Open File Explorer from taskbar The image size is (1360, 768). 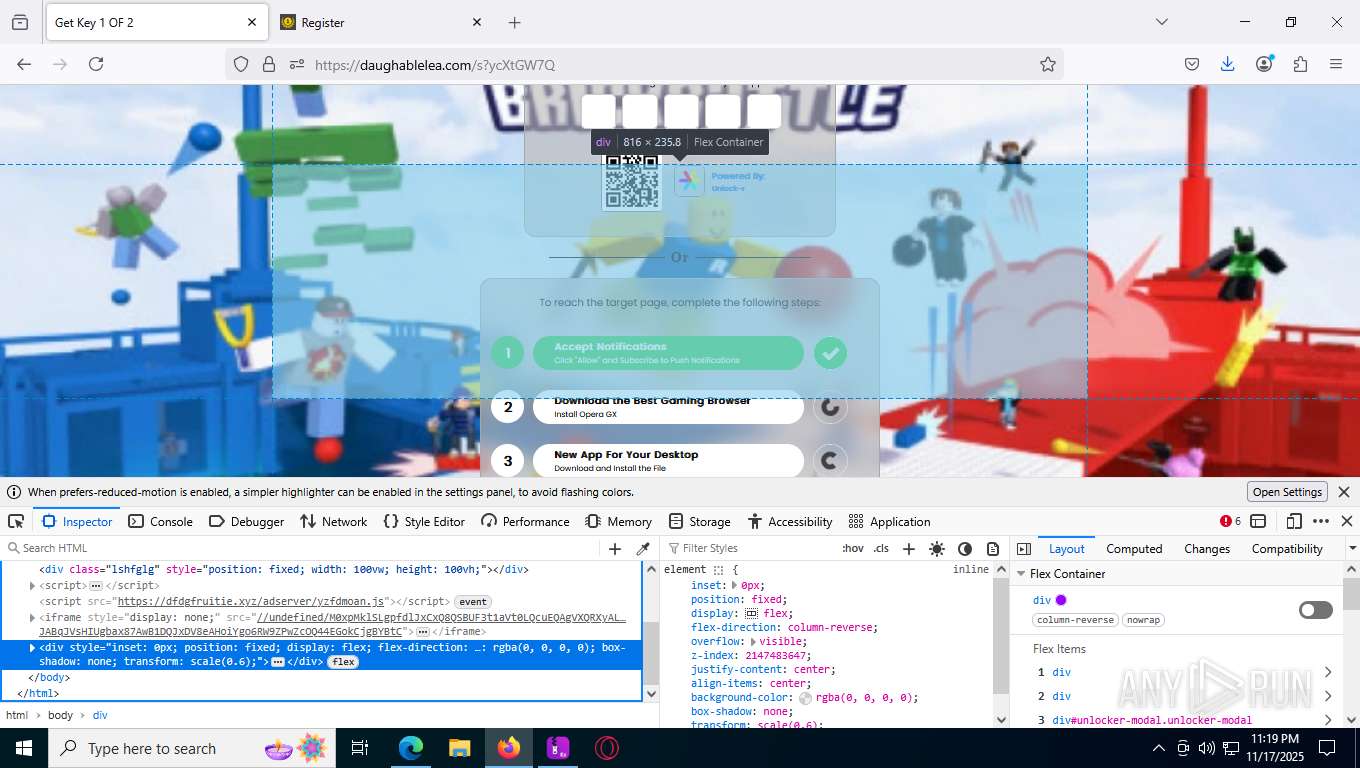point(460,748)
